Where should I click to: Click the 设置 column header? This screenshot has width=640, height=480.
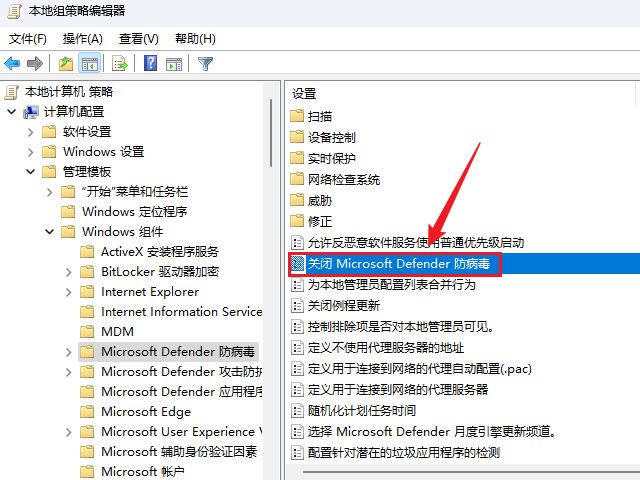pyautogui.click(x=304, y=94)
